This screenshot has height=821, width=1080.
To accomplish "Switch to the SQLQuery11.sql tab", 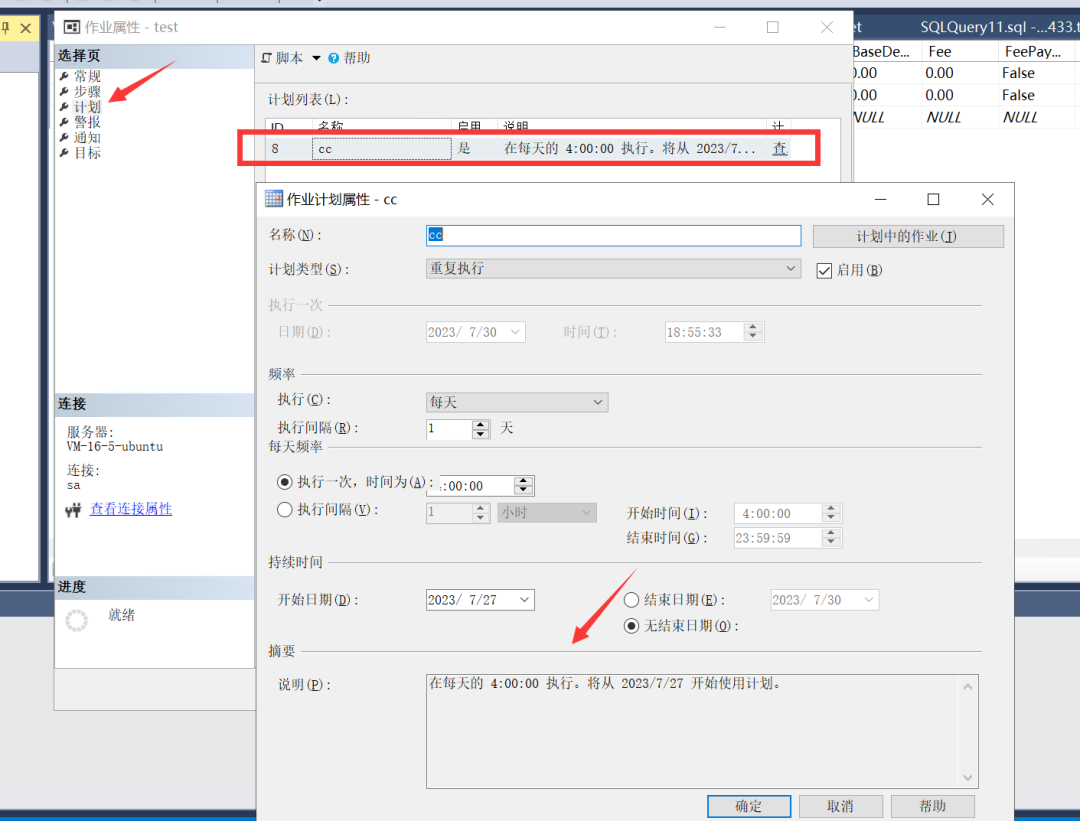I will pos(999,27).
